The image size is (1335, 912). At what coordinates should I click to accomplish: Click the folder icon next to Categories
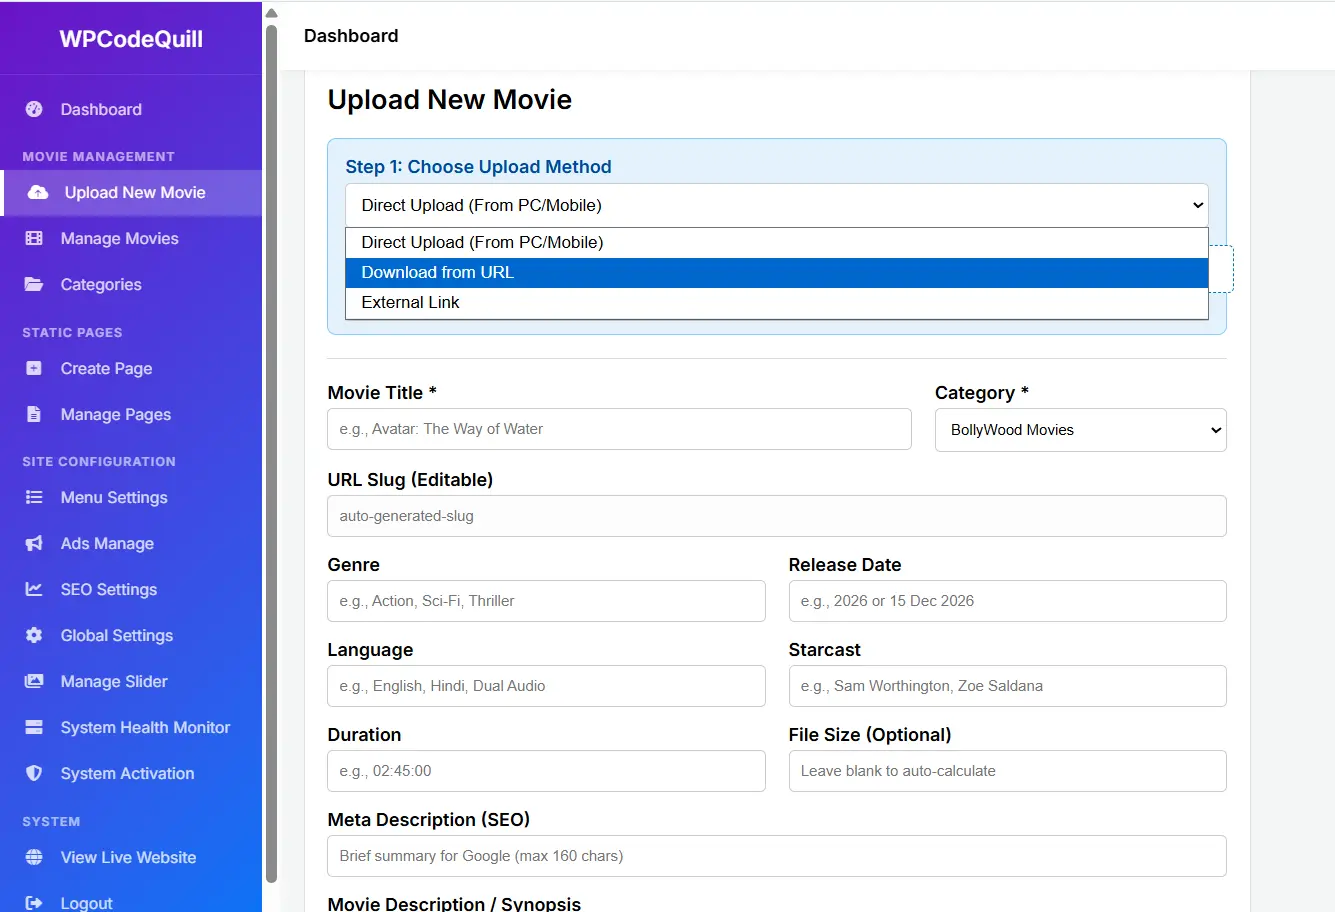34,284
